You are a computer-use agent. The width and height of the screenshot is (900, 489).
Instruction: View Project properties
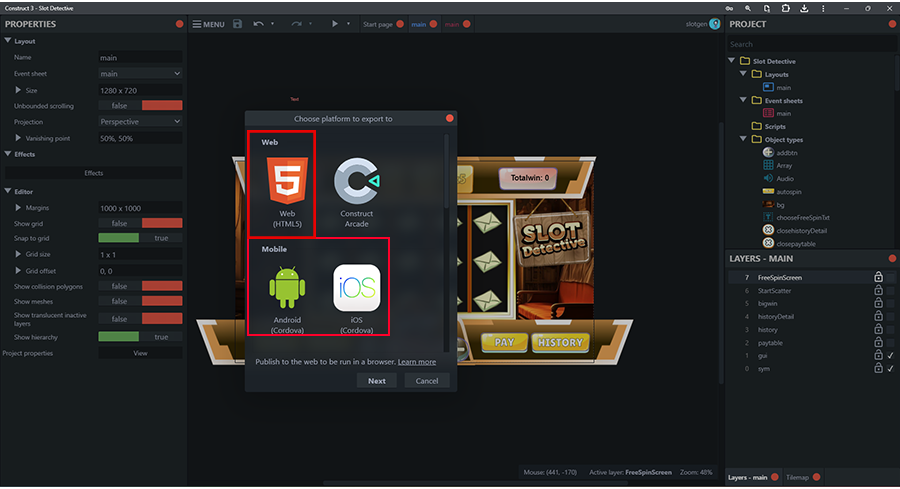tap(140, 353)
